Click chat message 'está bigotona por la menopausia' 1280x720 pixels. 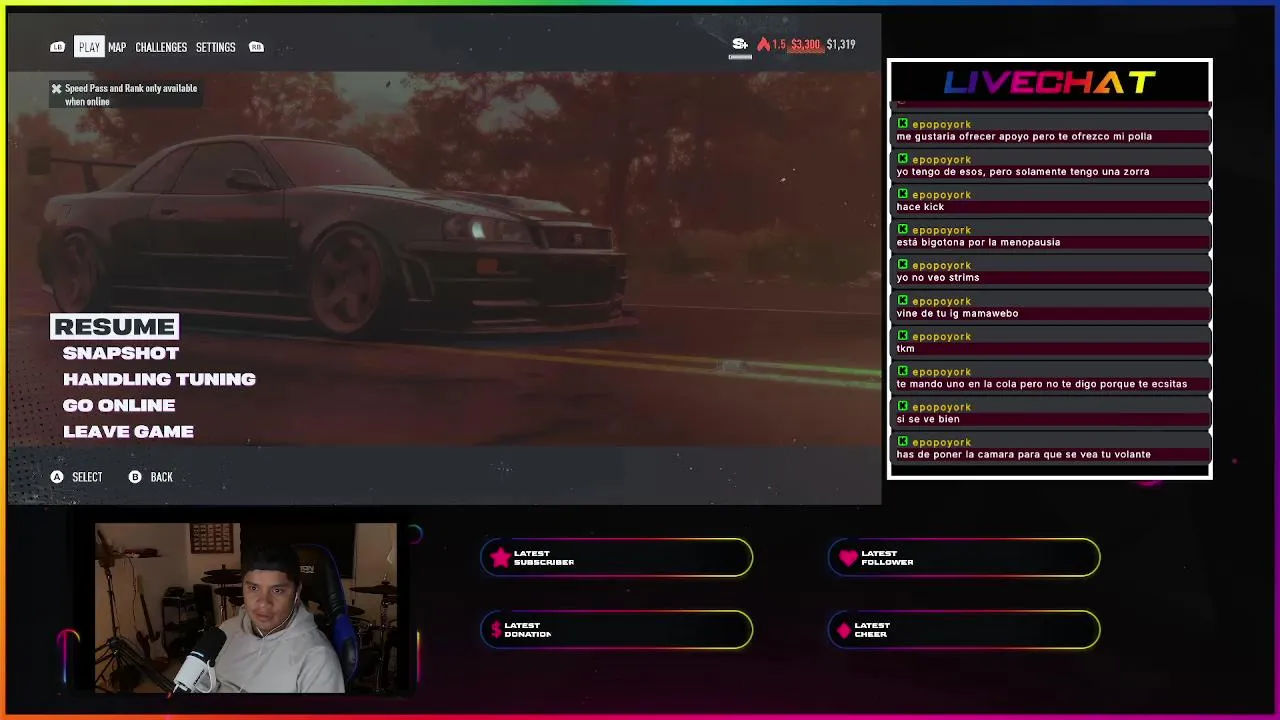[978, 242]
